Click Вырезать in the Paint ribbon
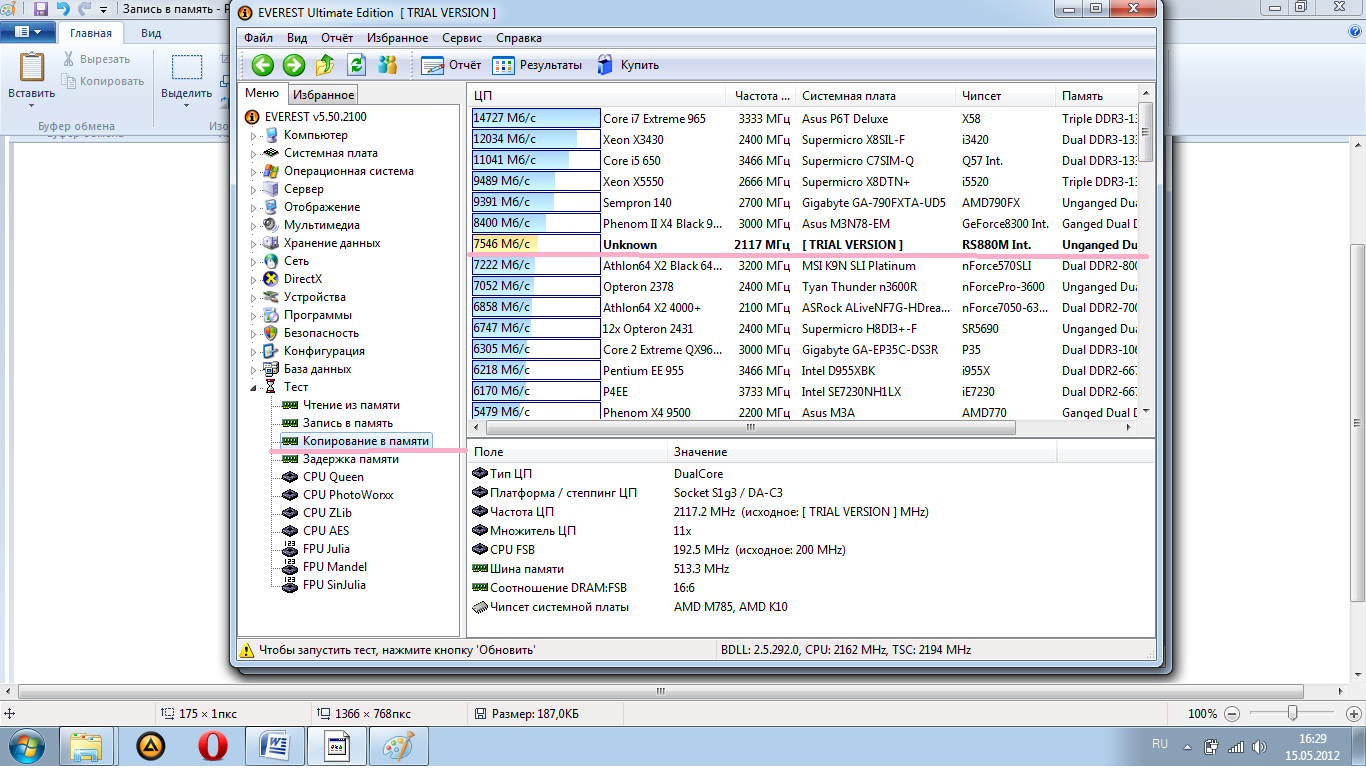 96,60
